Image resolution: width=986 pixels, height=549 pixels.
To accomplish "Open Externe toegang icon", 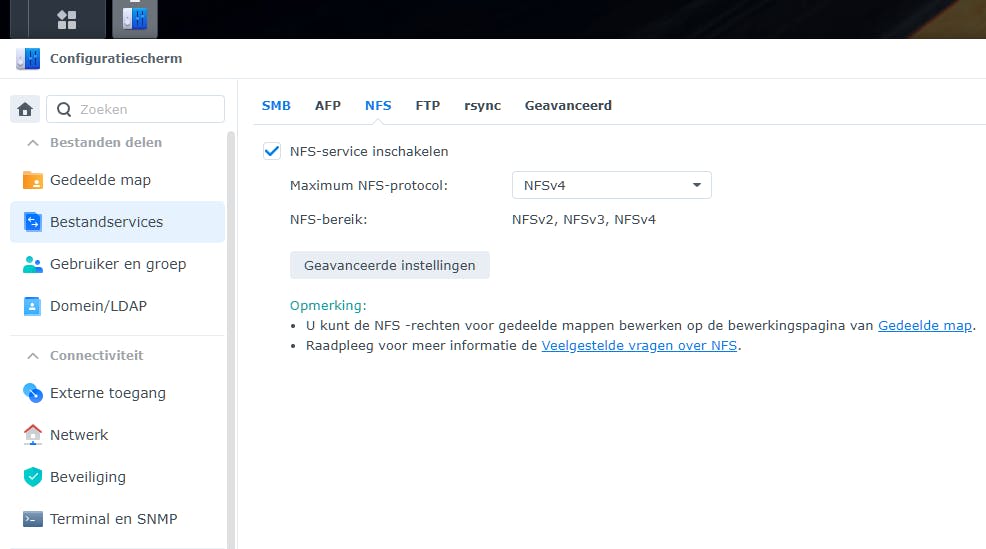I will [x=33, y=393].
